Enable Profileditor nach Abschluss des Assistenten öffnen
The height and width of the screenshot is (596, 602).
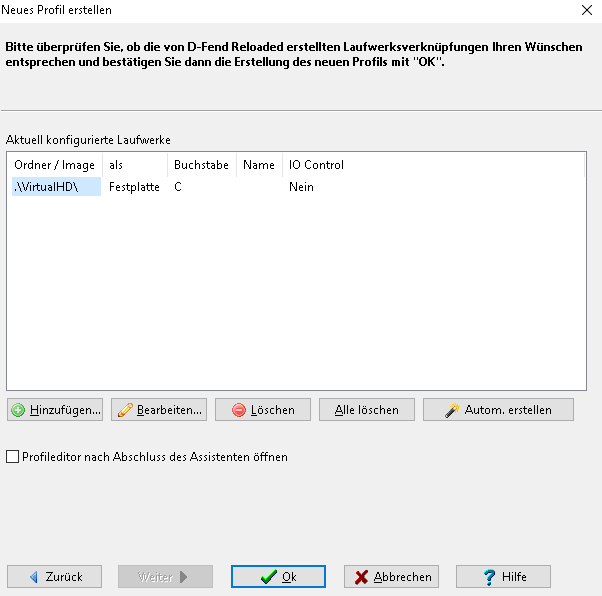13,457
